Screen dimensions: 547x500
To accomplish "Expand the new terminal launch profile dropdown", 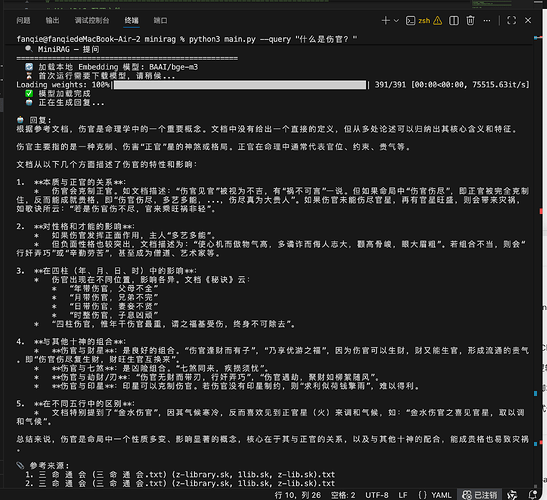I will (396, 21).
